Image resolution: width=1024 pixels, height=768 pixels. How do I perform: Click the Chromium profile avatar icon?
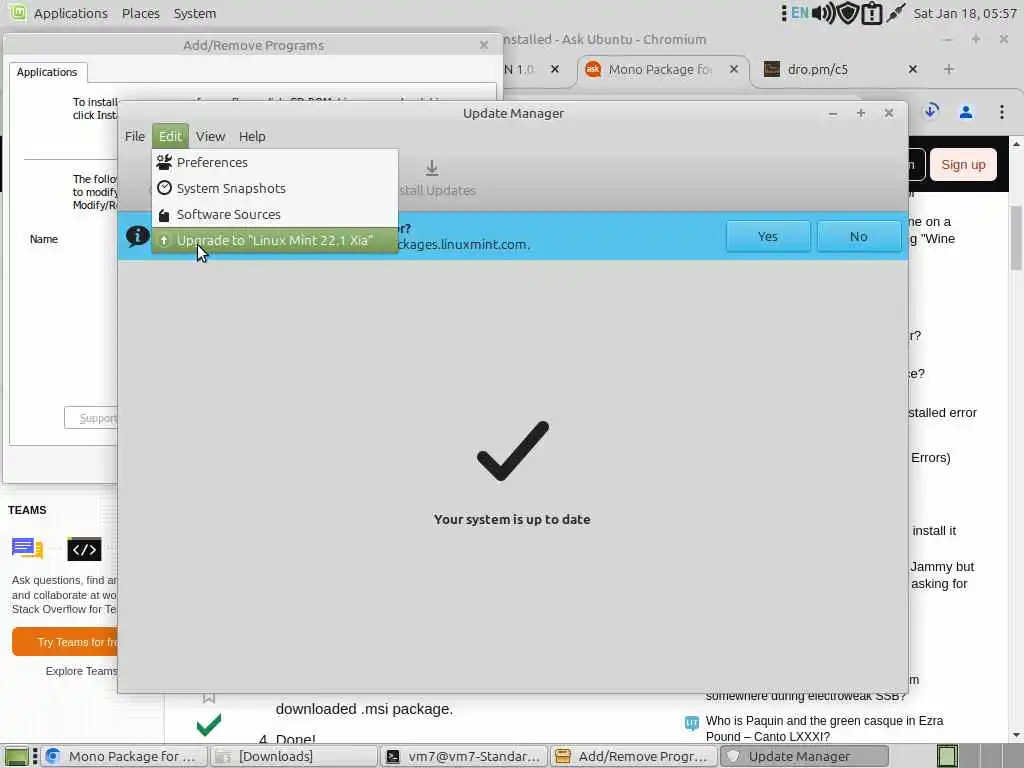click(x=966, y=112)
